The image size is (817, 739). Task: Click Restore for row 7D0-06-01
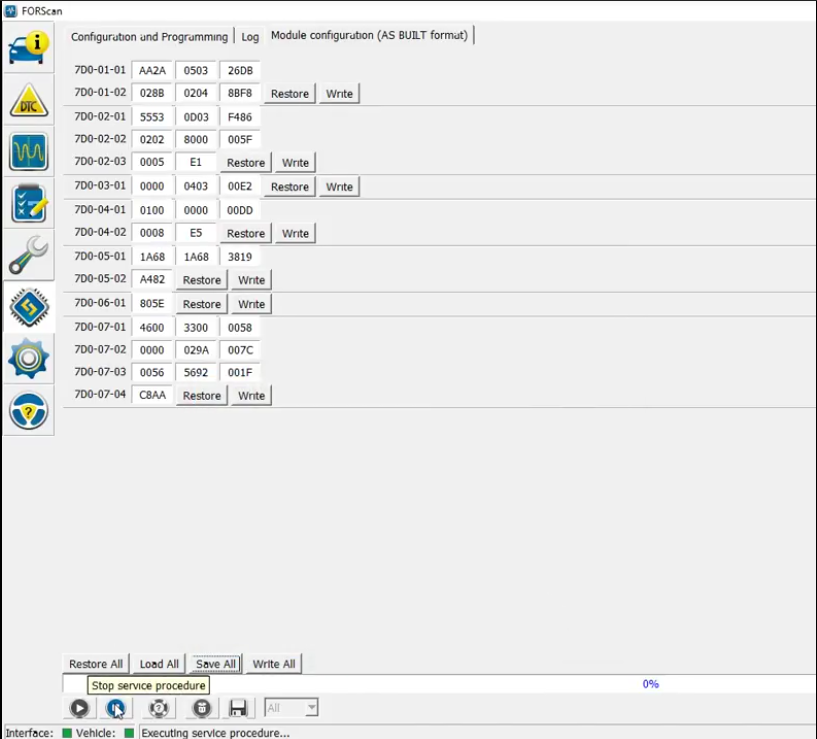click(201, 304)
